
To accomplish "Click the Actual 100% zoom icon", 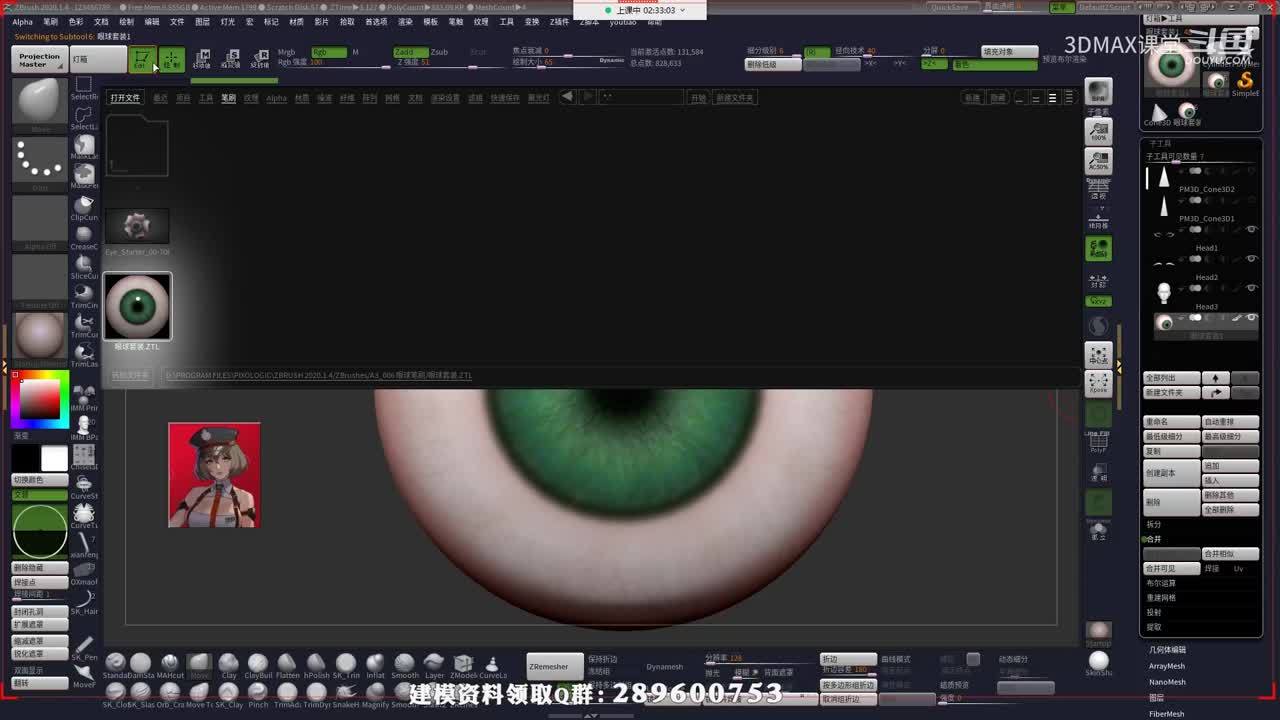I will coord(1098,131).
